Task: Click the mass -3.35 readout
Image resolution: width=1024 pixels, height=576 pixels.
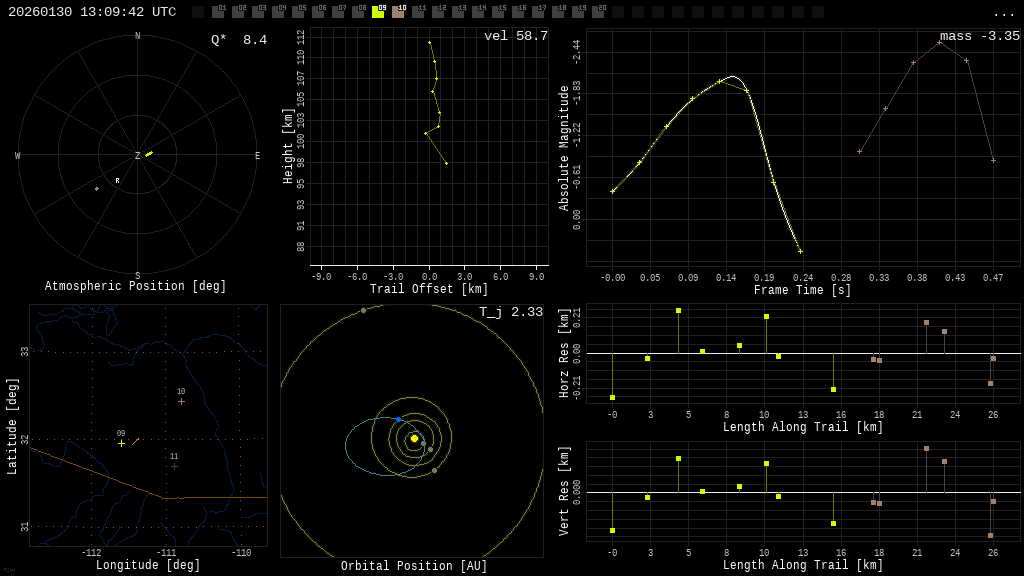Action: click(x=979, y=36)
